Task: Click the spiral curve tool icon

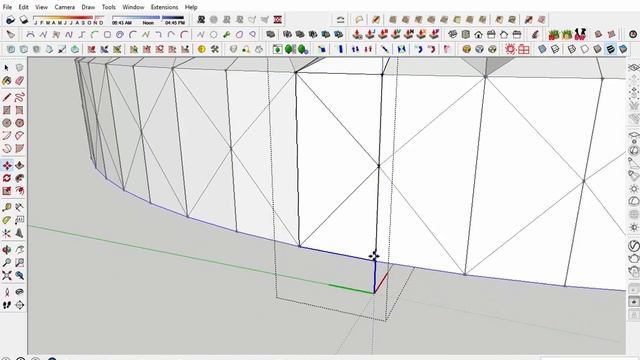Action: [120, 34]
